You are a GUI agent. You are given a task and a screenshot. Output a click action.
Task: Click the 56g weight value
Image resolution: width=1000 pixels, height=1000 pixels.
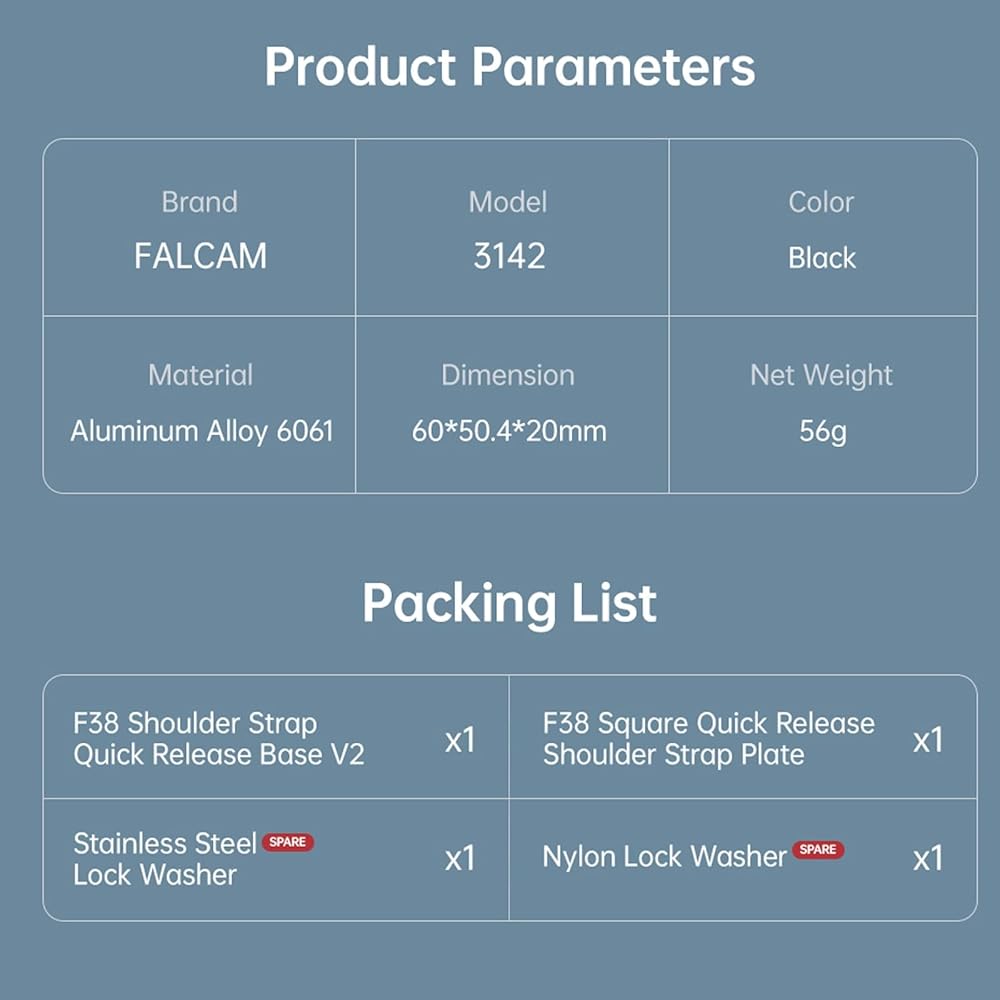822,432
